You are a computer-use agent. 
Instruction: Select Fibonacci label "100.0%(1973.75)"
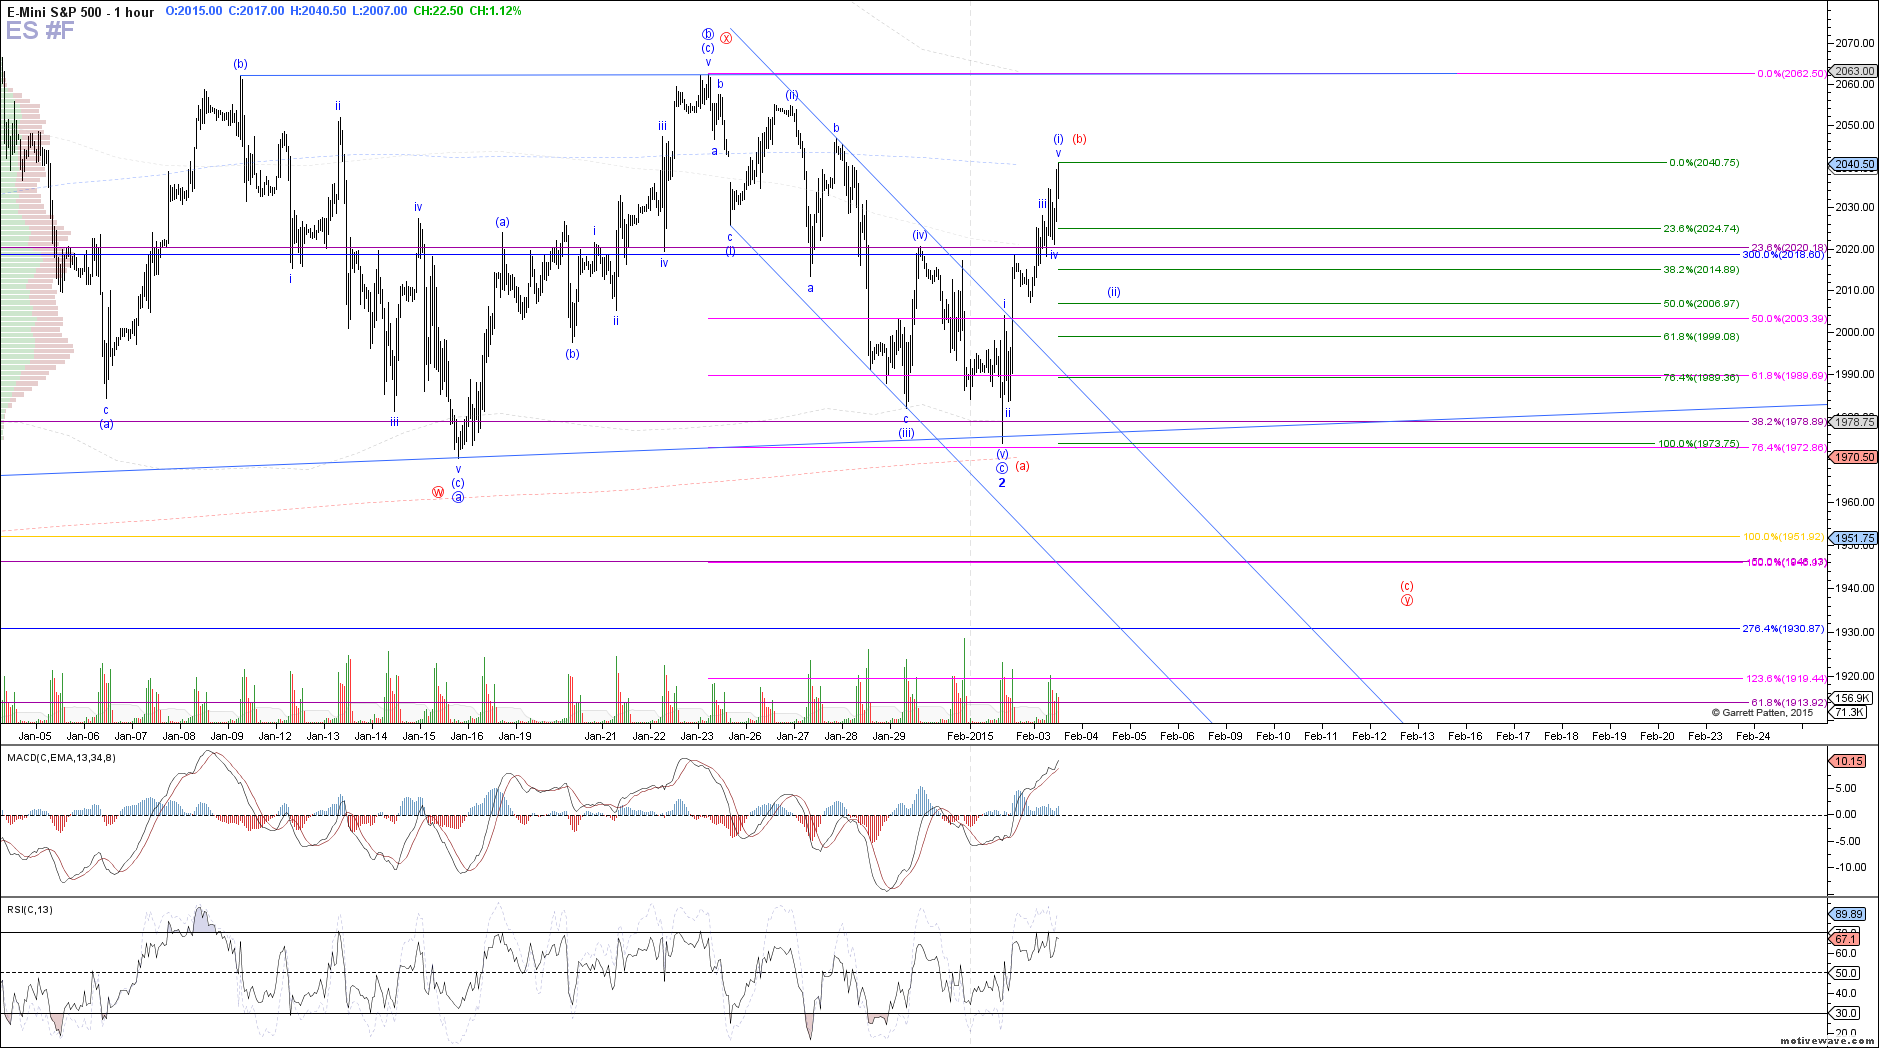click(1699, 444)
